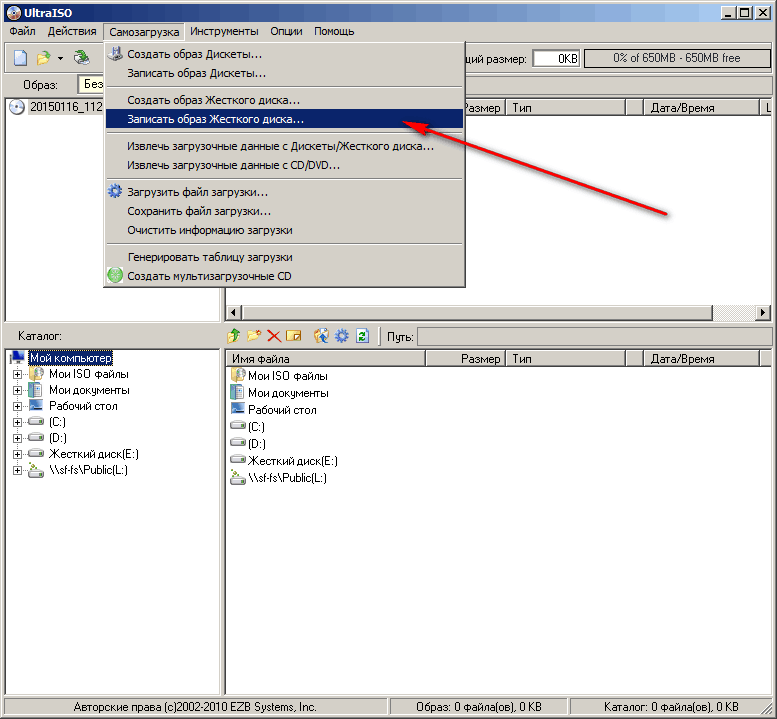Sort upper image list by Дата/Время column
This screenshot has width=777, height=719.
click(701, 108)
